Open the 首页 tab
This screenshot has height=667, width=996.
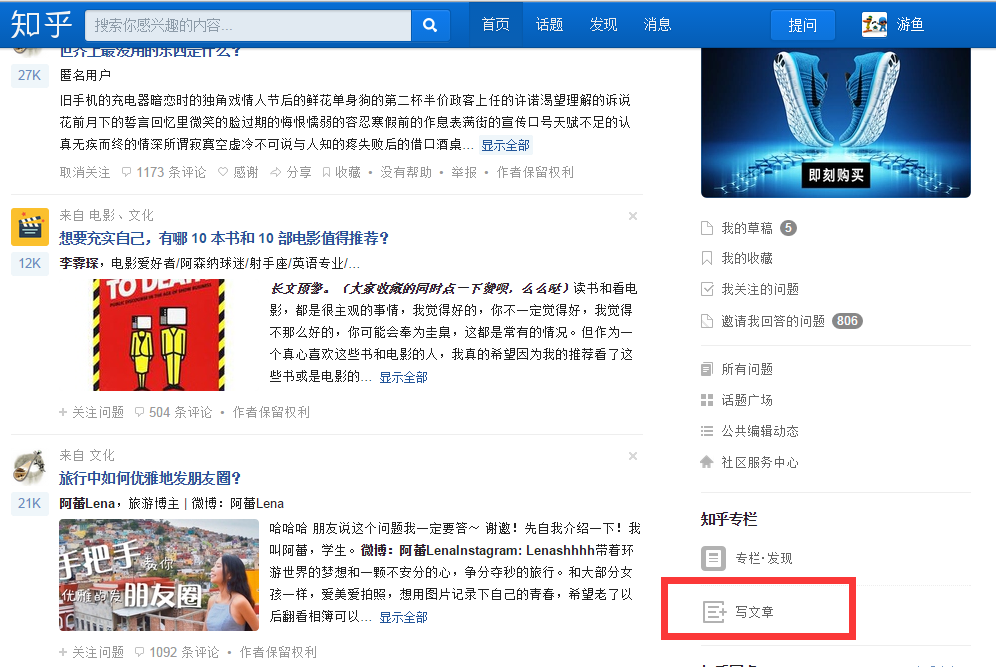[x=495, y=25]
